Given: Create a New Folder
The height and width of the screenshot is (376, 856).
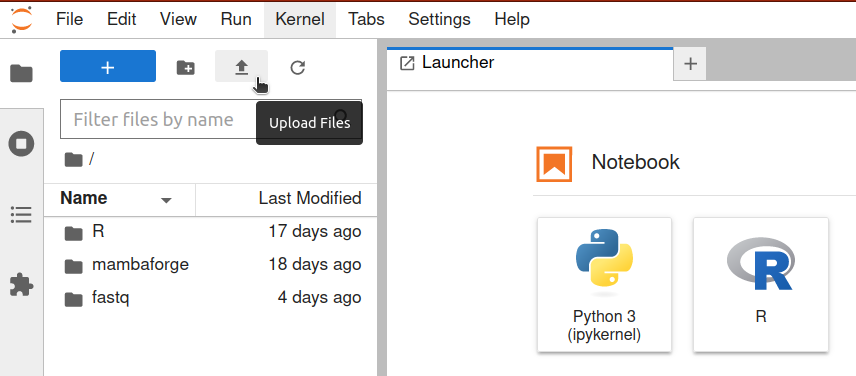Looking at the screenshot, I should pyautogui.click(x=186, y=68).
